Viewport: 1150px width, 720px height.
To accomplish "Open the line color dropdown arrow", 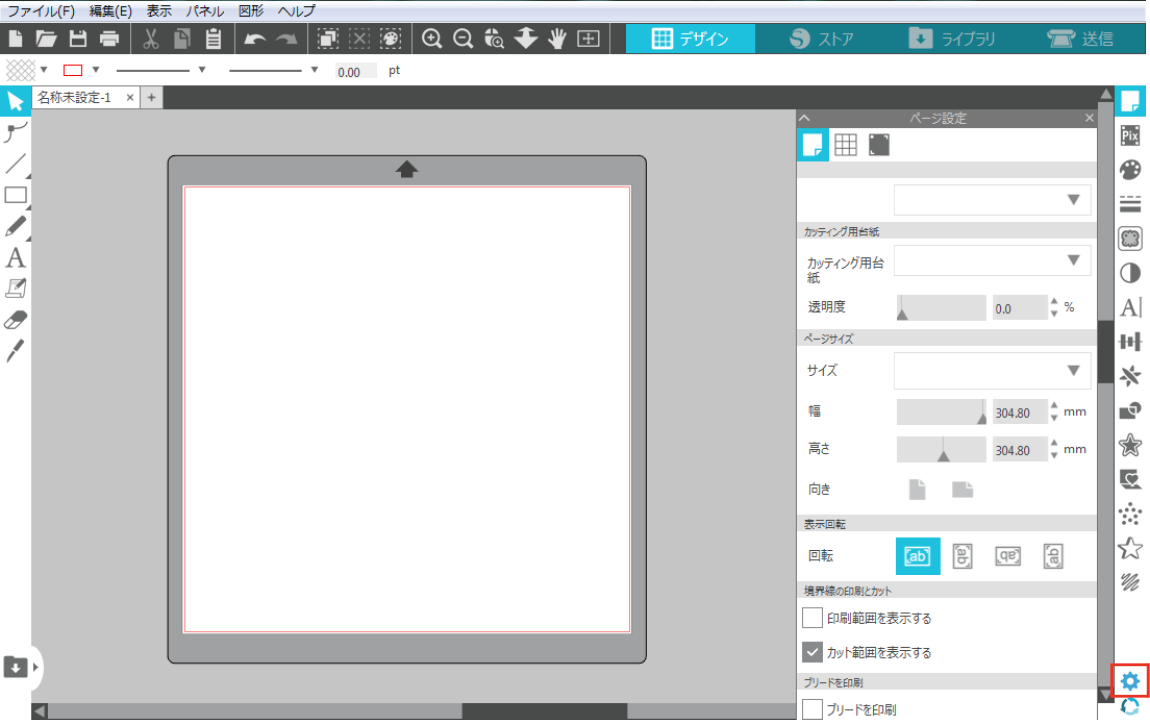I will tap(96, 70).
